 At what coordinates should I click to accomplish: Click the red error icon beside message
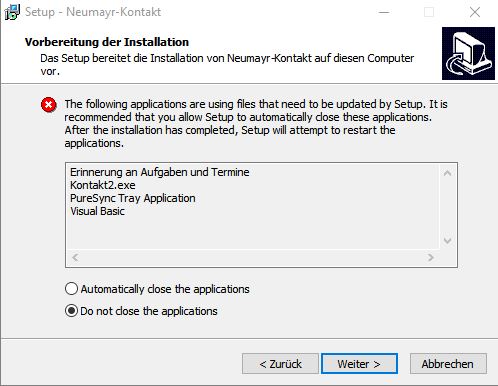click(49, 105)
